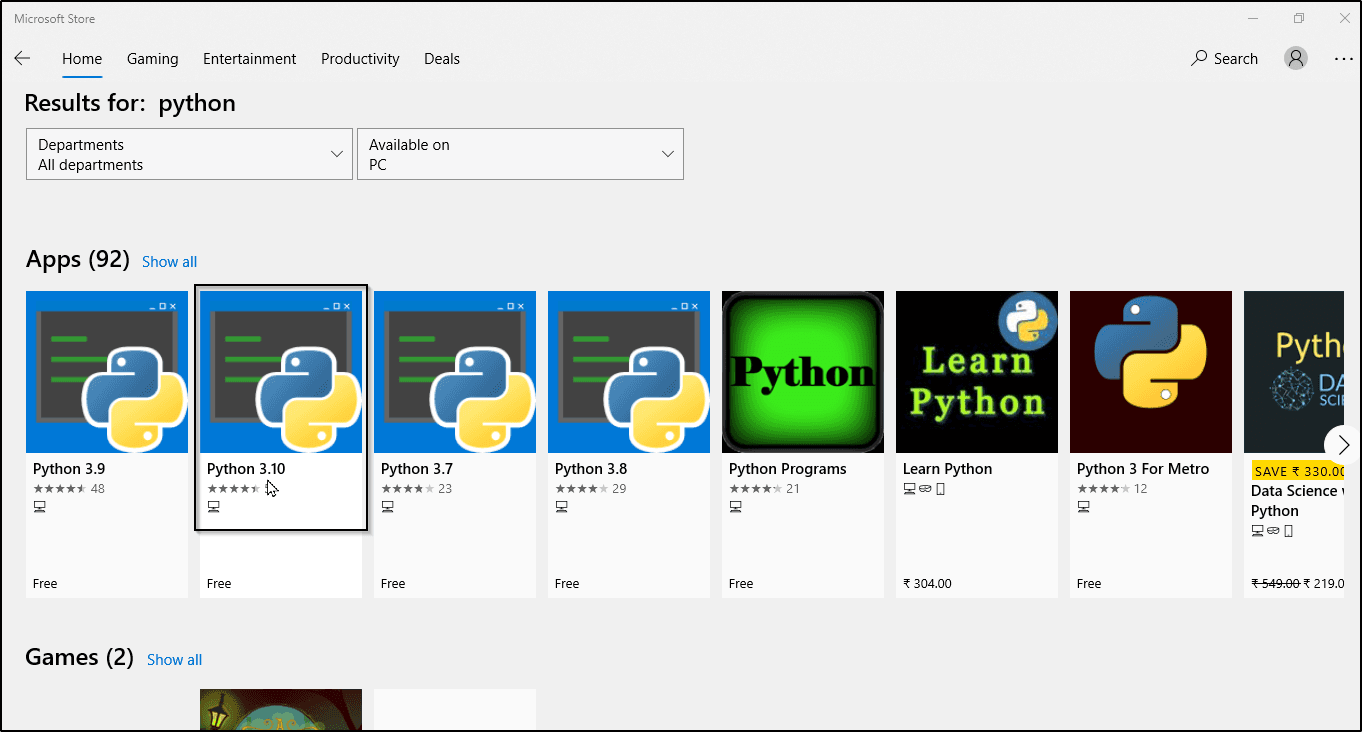Viewport: 1362px width, 732px height.
Task: Go back using the back arrow
Action: 22,59
